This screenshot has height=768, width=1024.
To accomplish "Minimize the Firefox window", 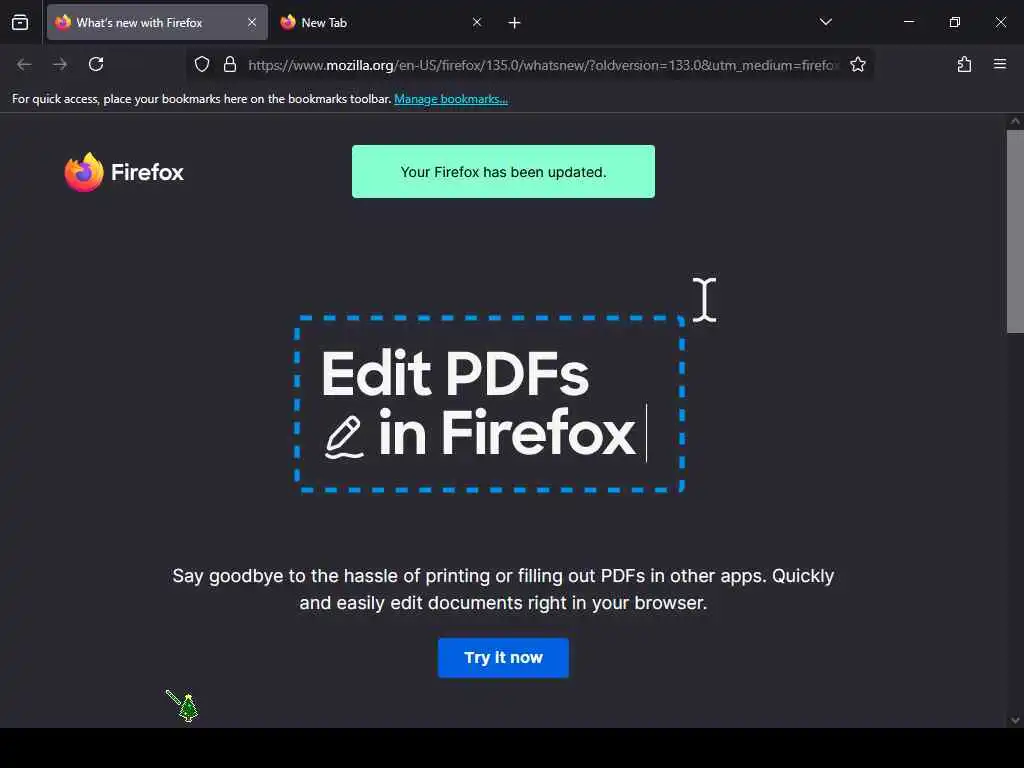I will pyautogui.click(x=908, y=22).
